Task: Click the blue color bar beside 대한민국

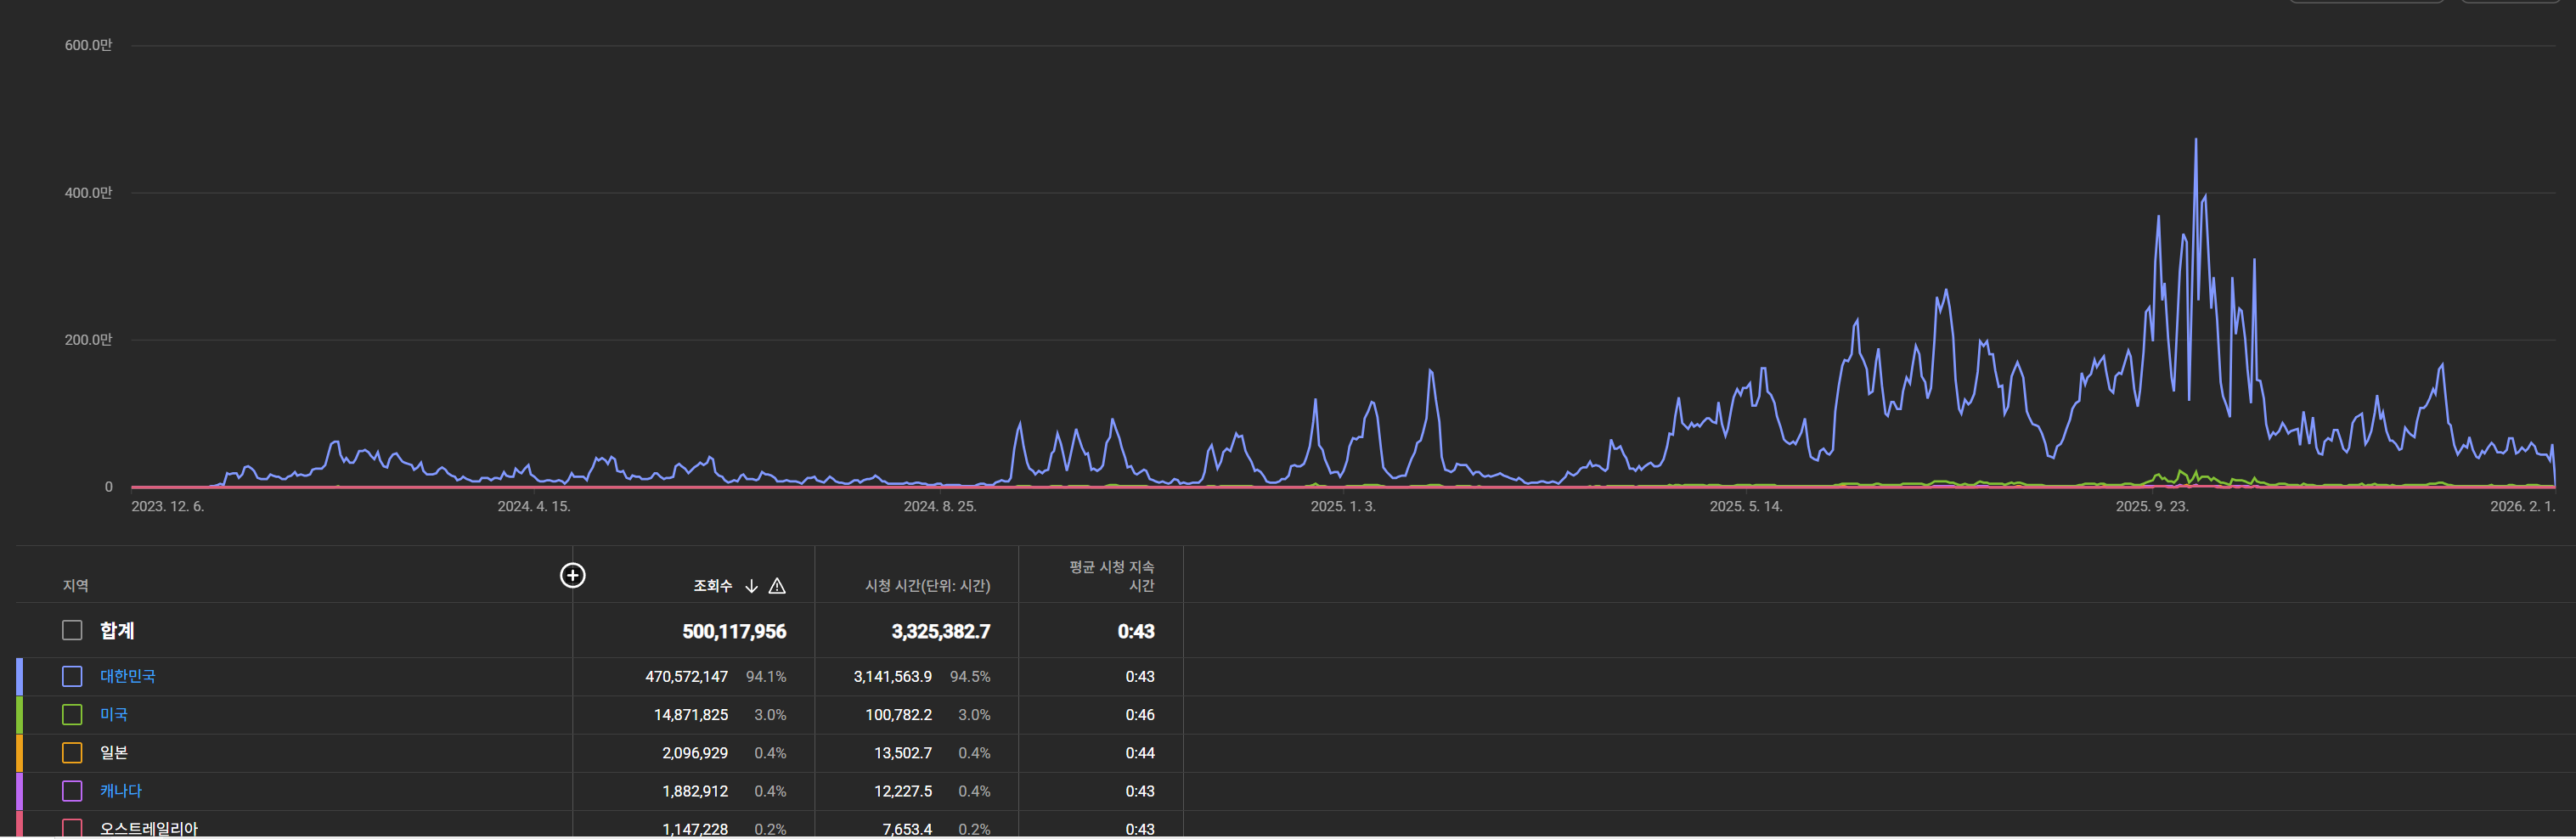Action: (x=19, y=676)
